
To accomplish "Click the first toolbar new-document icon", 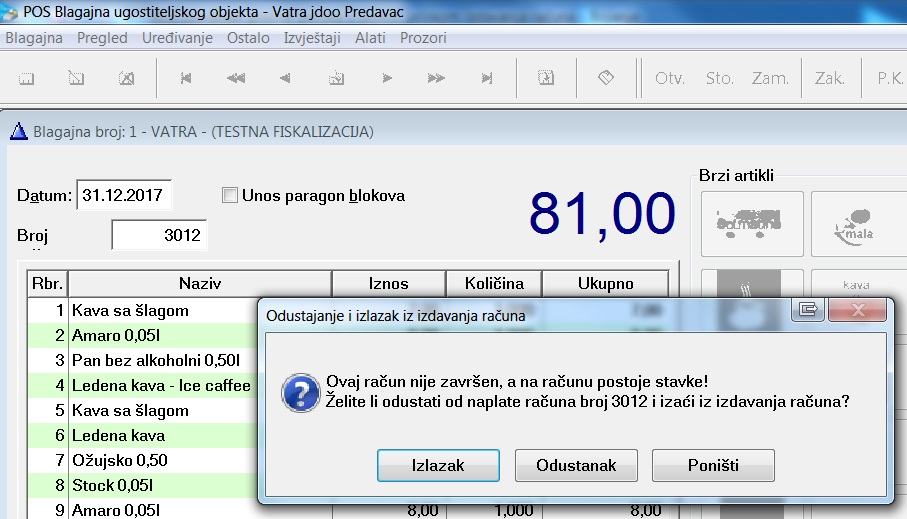I will point(27,78).
